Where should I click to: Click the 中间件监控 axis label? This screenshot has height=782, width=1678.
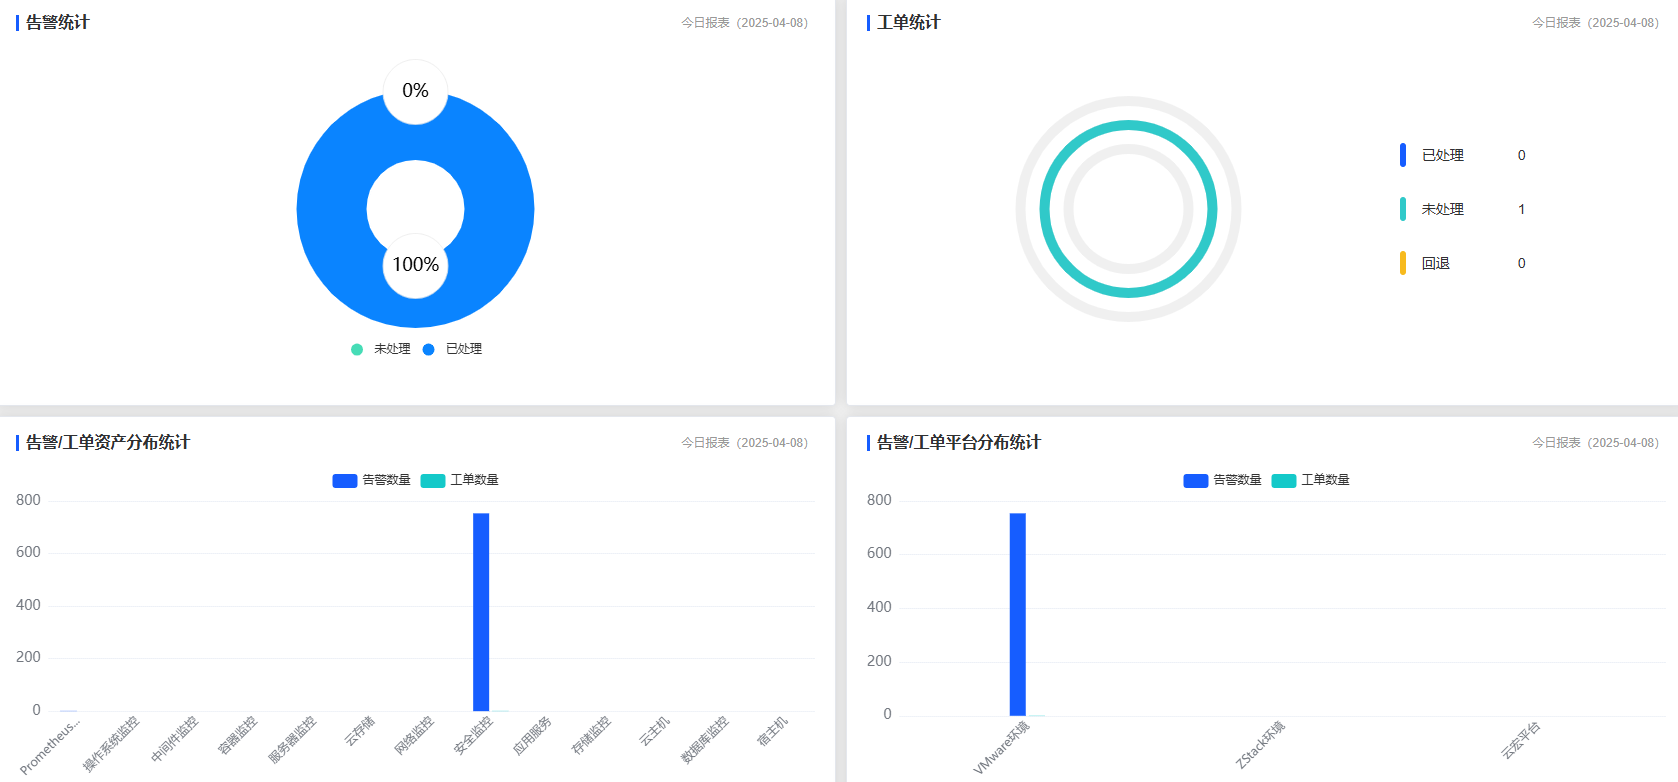175,740
